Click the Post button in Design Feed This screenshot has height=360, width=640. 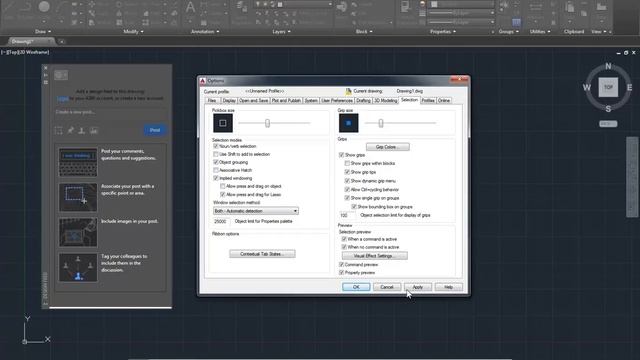point(155,130)
